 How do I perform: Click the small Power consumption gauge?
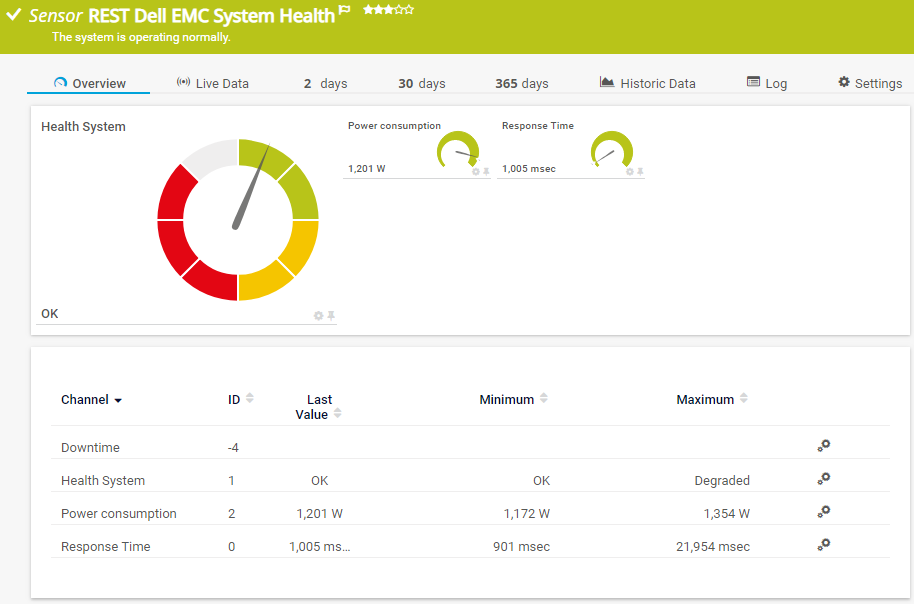pos(458,149)
